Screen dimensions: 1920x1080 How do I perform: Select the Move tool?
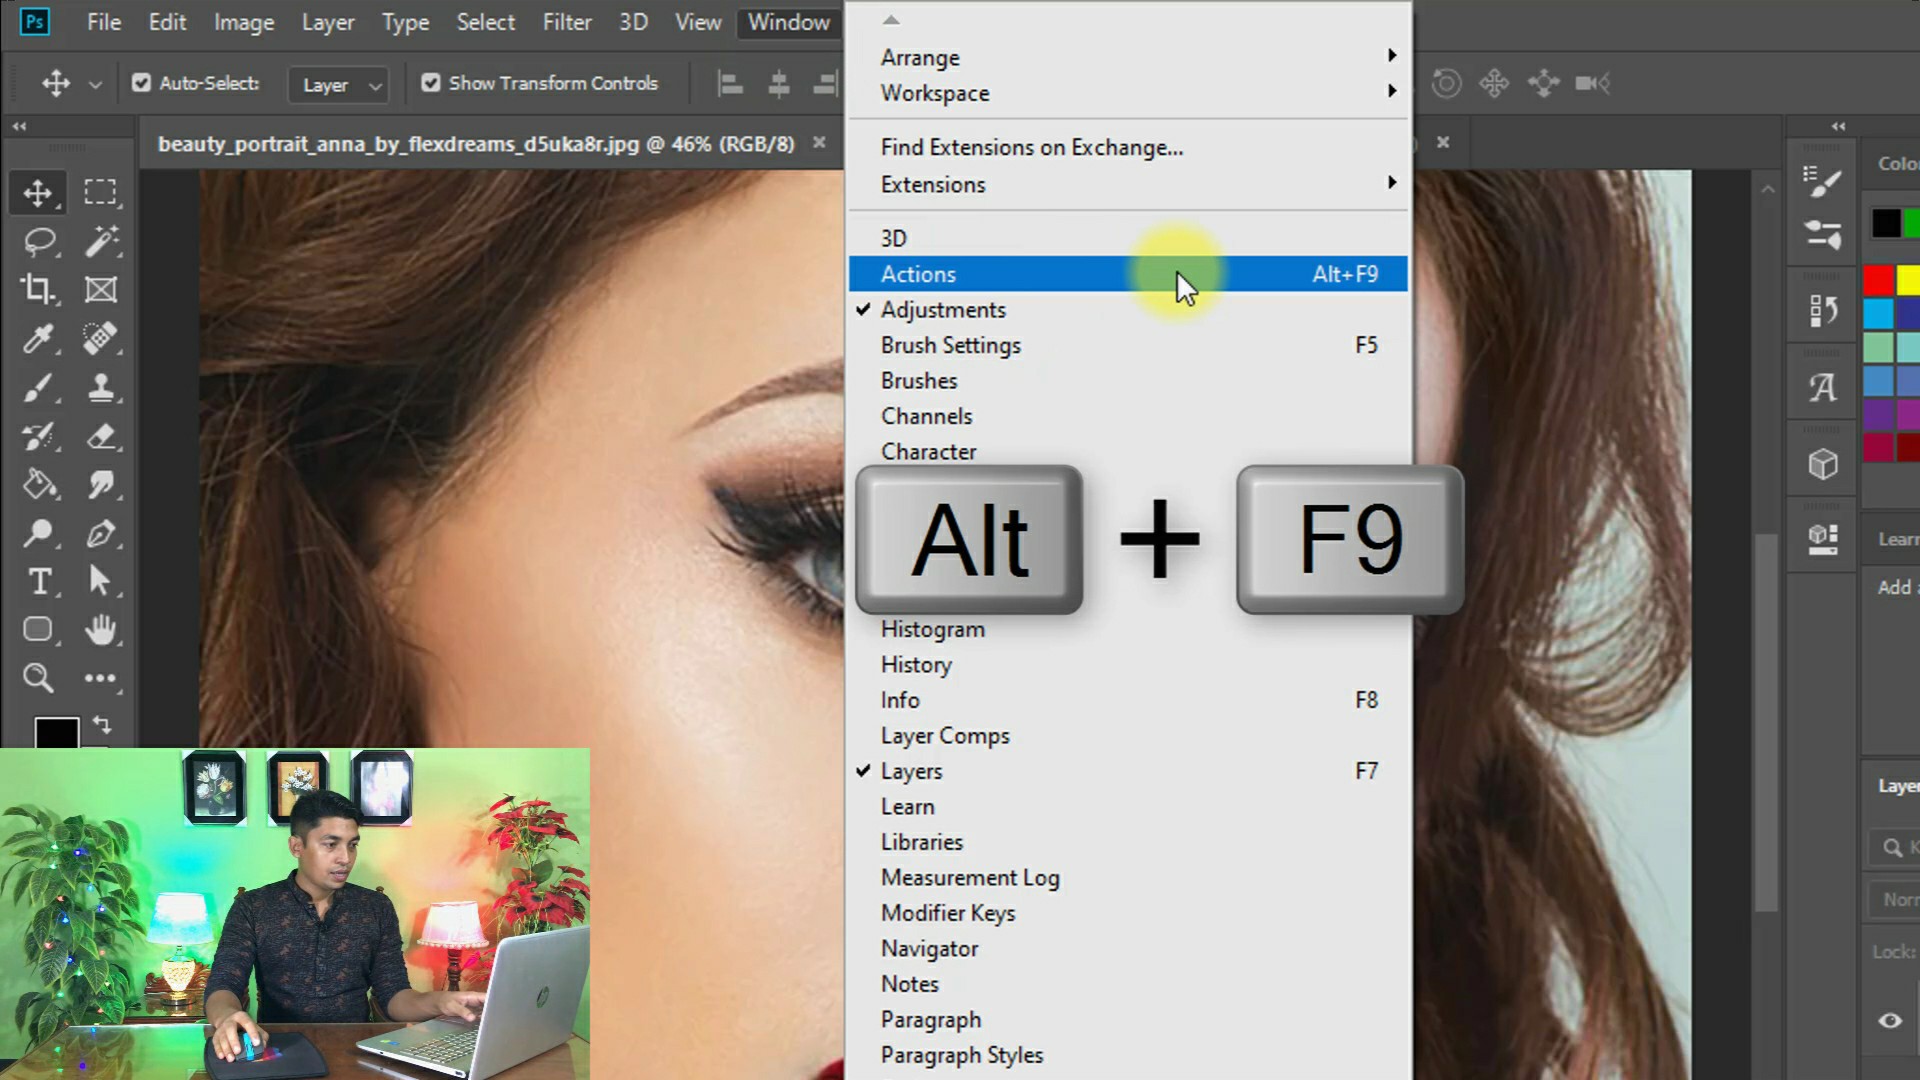coord(38,192)
